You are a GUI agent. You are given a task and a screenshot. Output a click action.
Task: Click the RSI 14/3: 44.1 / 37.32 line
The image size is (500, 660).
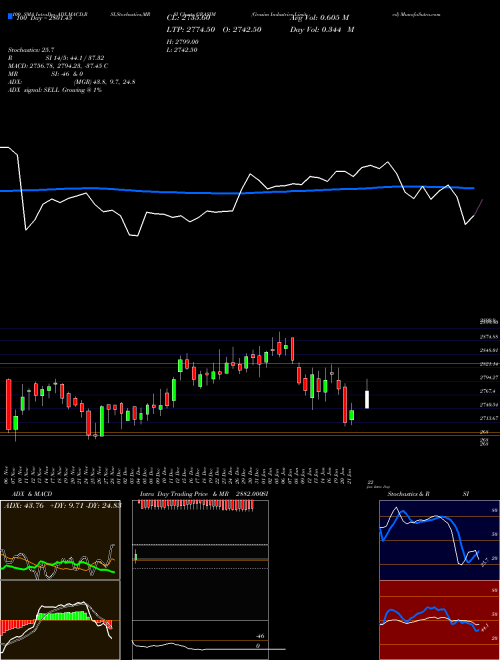click(x=56, y=58)
